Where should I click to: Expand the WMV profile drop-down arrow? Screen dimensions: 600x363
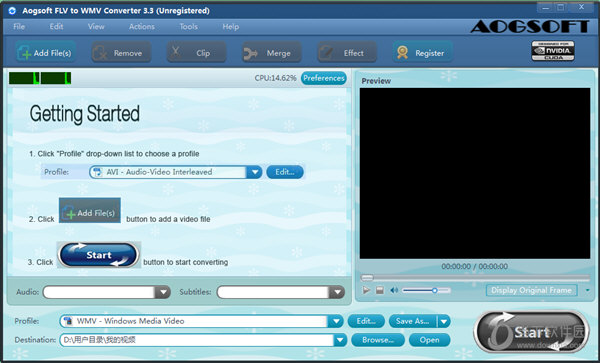336,321
